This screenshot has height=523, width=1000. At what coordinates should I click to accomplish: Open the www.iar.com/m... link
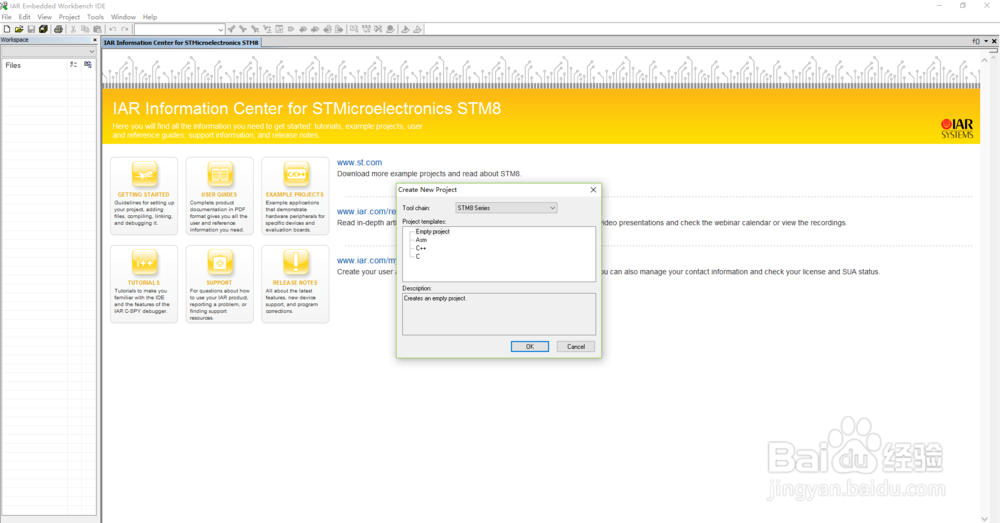point(367,260)
